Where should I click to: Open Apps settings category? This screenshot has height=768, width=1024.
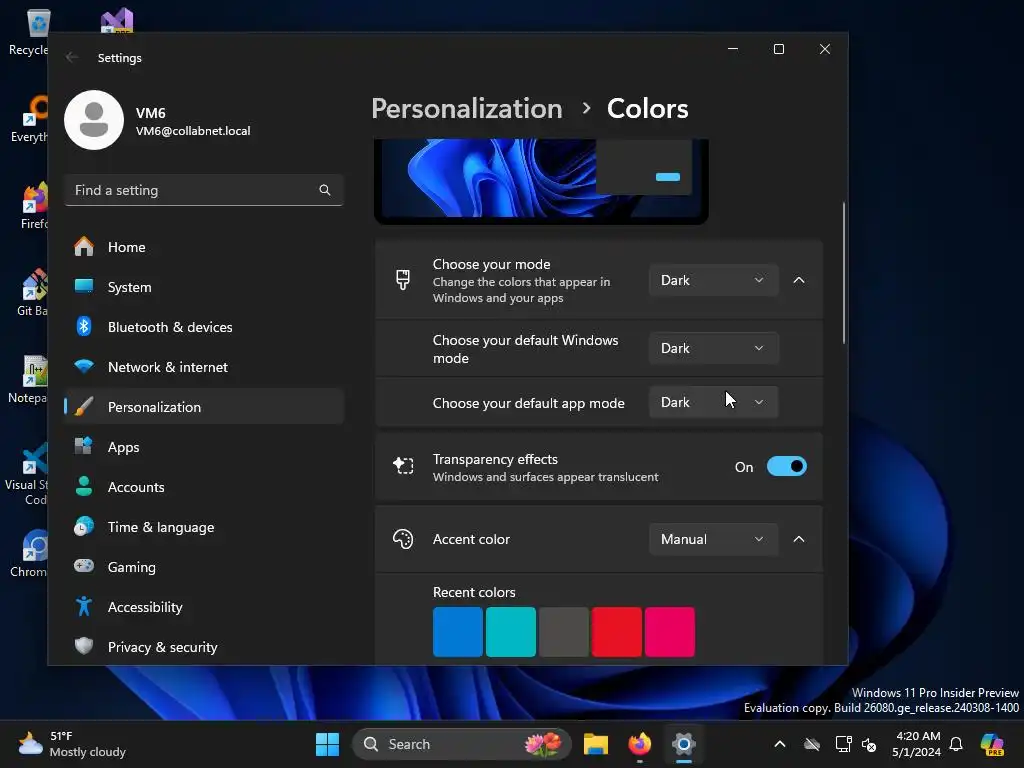click(x=204, y=447)
